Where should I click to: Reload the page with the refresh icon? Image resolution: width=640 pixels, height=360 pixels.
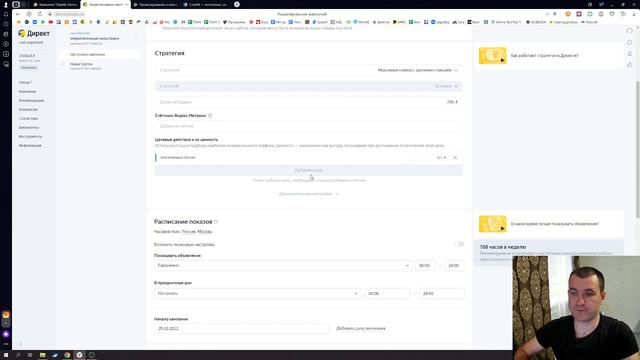(40, 14)
